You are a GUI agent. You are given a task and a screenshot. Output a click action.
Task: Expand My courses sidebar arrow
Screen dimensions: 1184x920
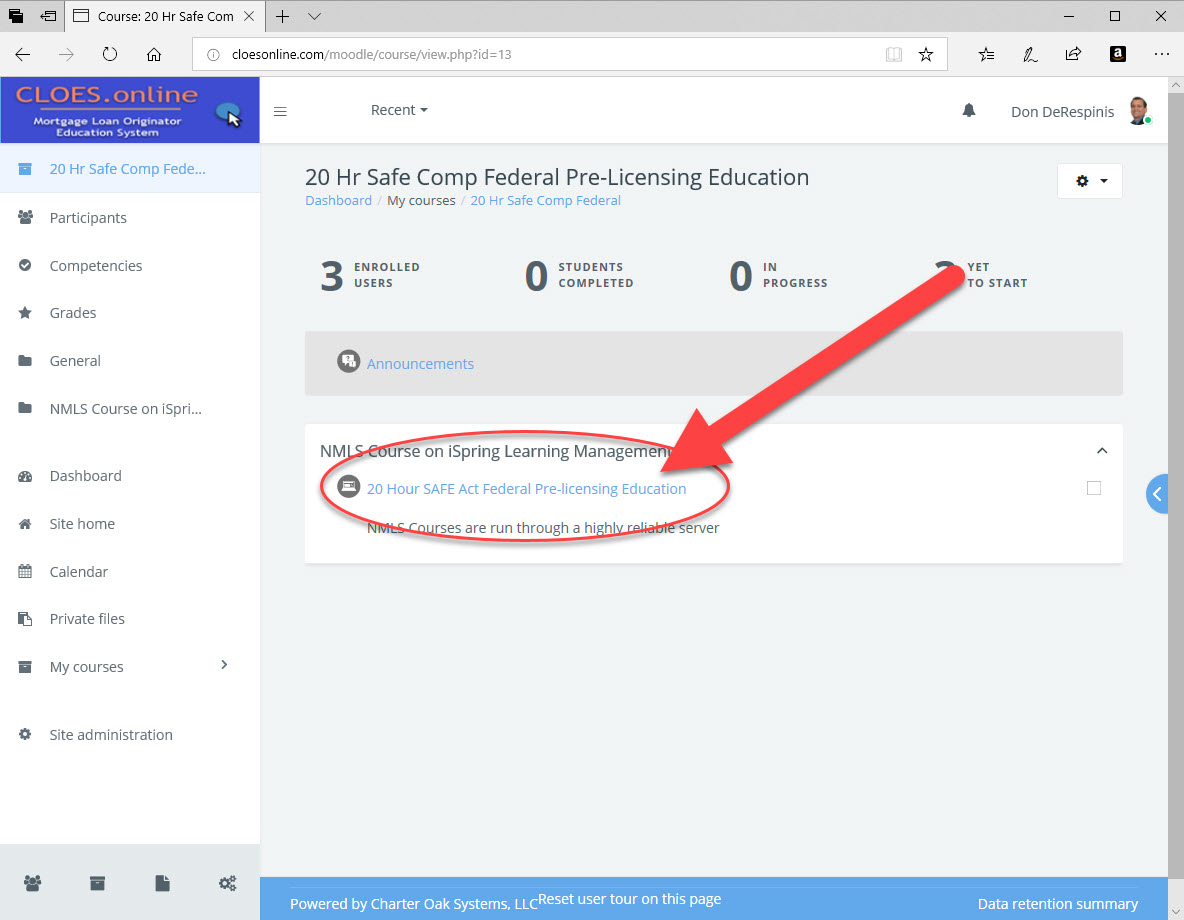point(224,665)
